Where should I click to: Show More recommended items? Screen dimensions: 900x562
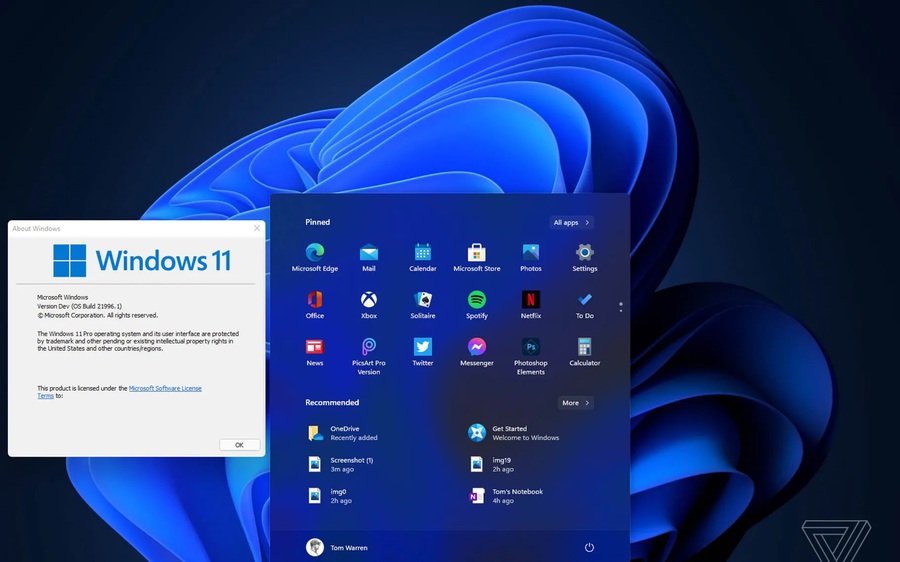[576, 403]
